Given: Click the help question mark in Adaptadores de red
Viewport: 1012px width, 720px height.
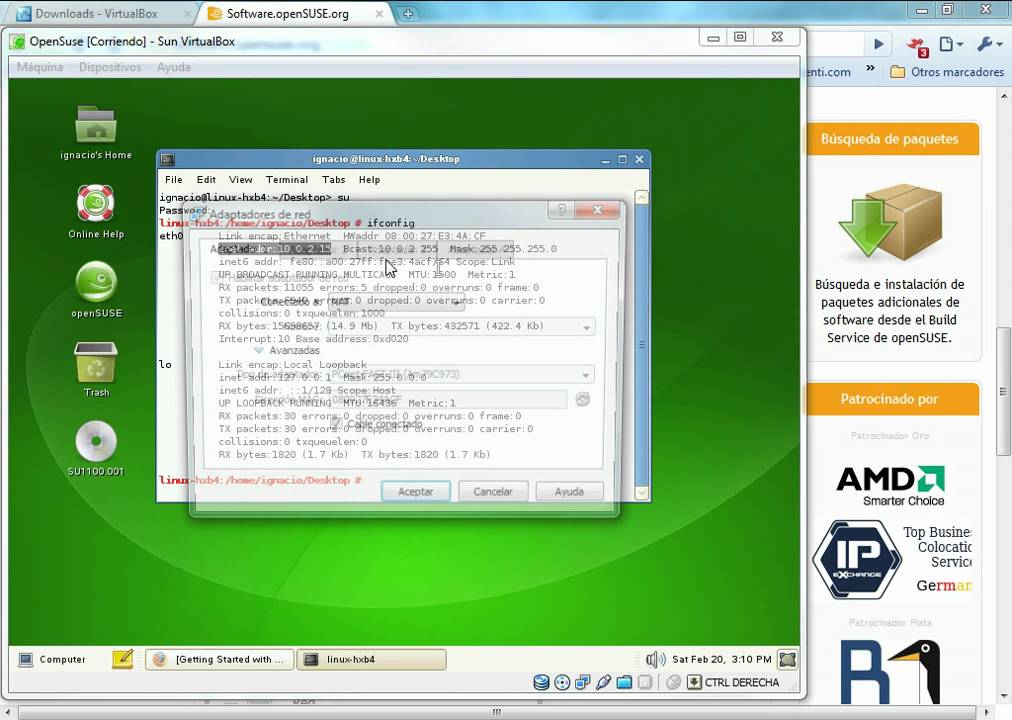Looking at the screenshot, I should (x=562, y=210).
